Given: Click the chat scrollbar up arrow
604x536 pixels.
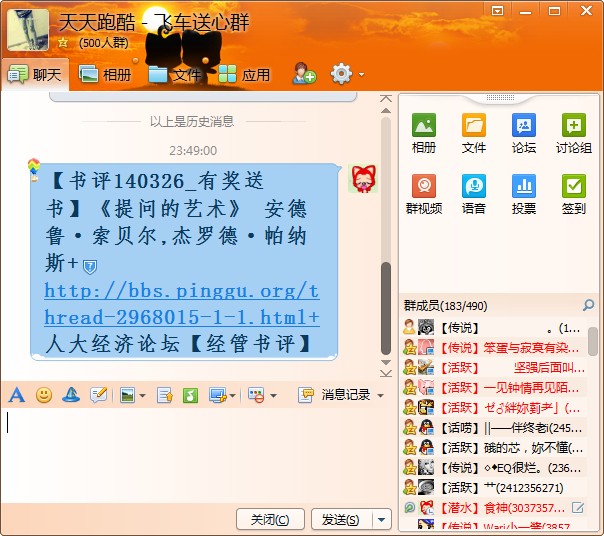Looking at the screenshot, I should pos(386,111).
